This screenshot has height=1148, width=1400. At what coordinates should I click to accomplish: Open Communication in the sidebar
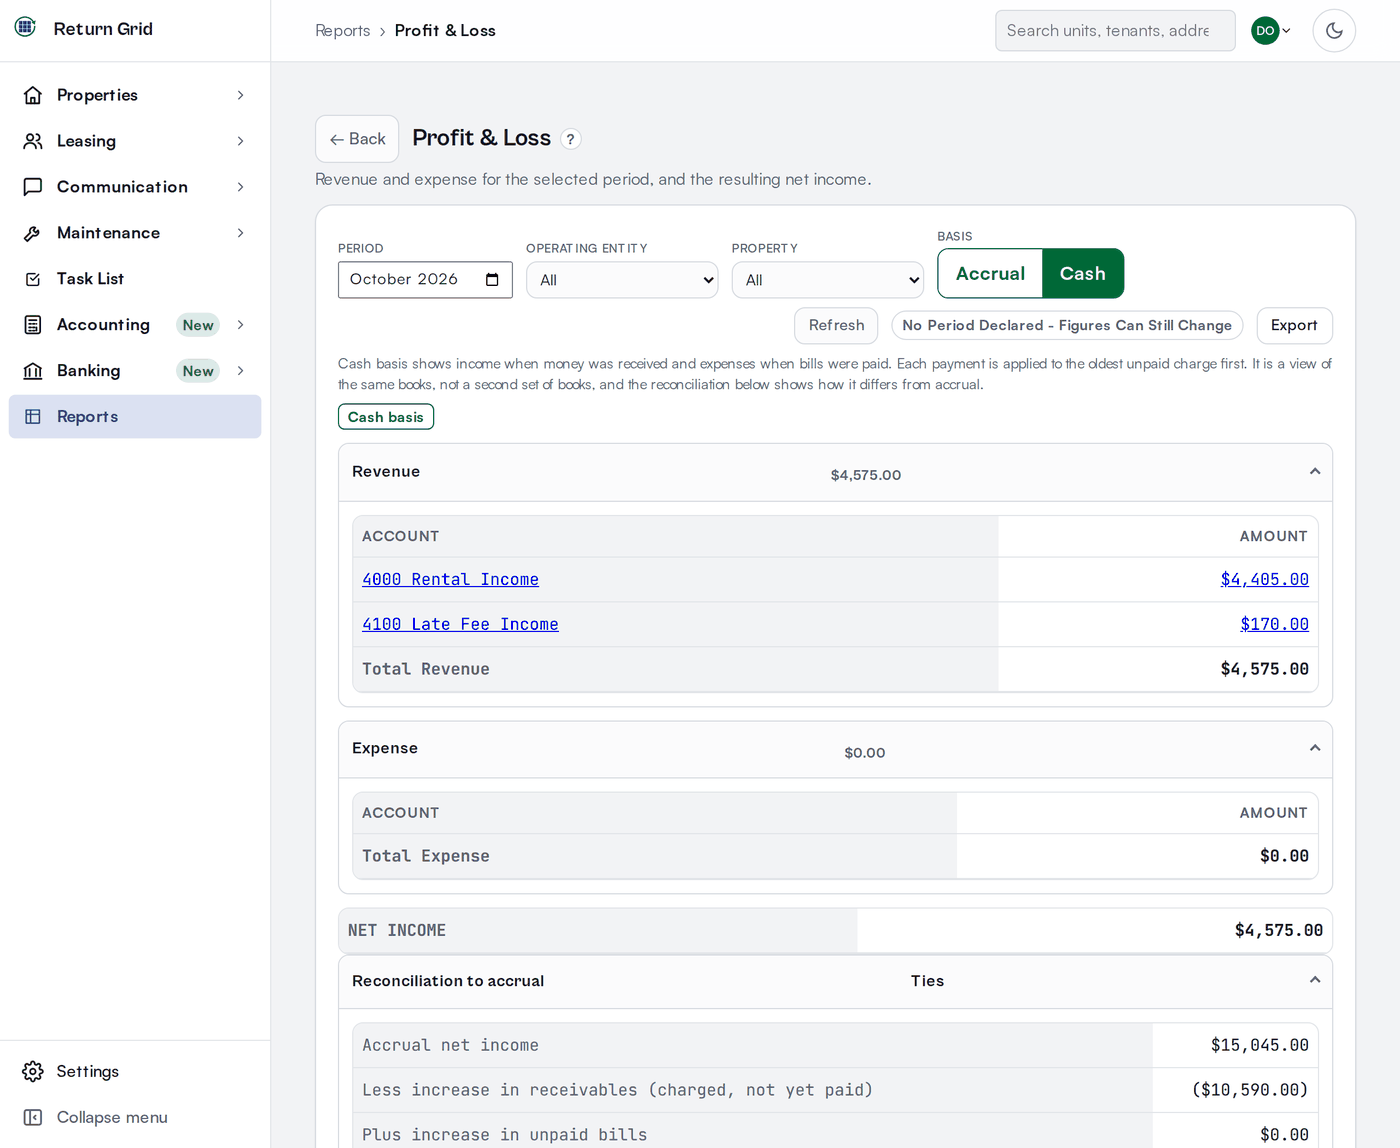(135, 187)
